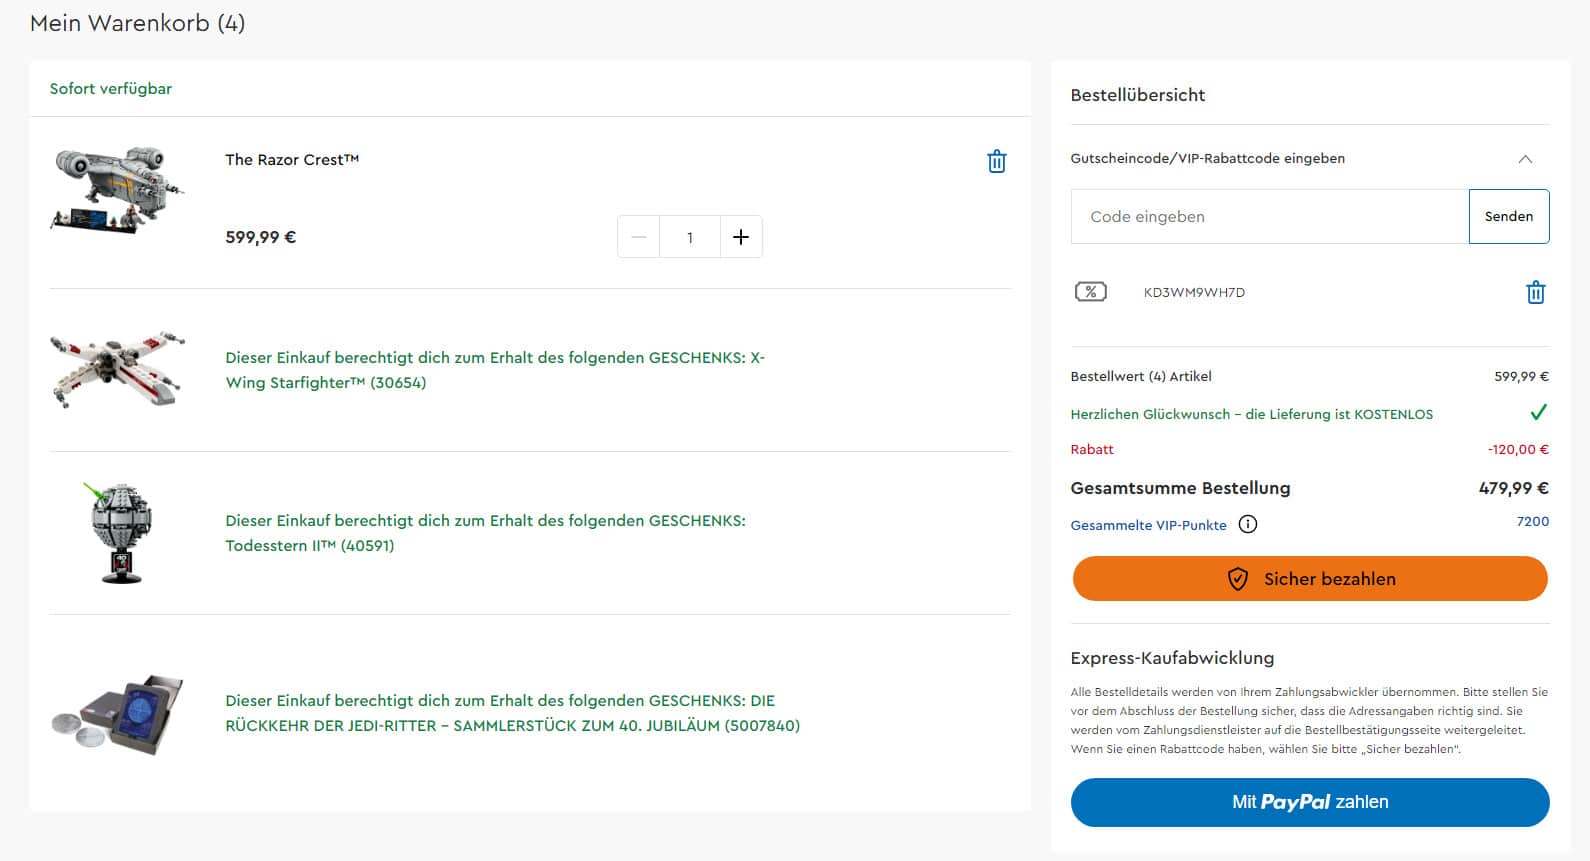Click the Rabatt label
1590x861 pixels.
[x=1091, y=449]
